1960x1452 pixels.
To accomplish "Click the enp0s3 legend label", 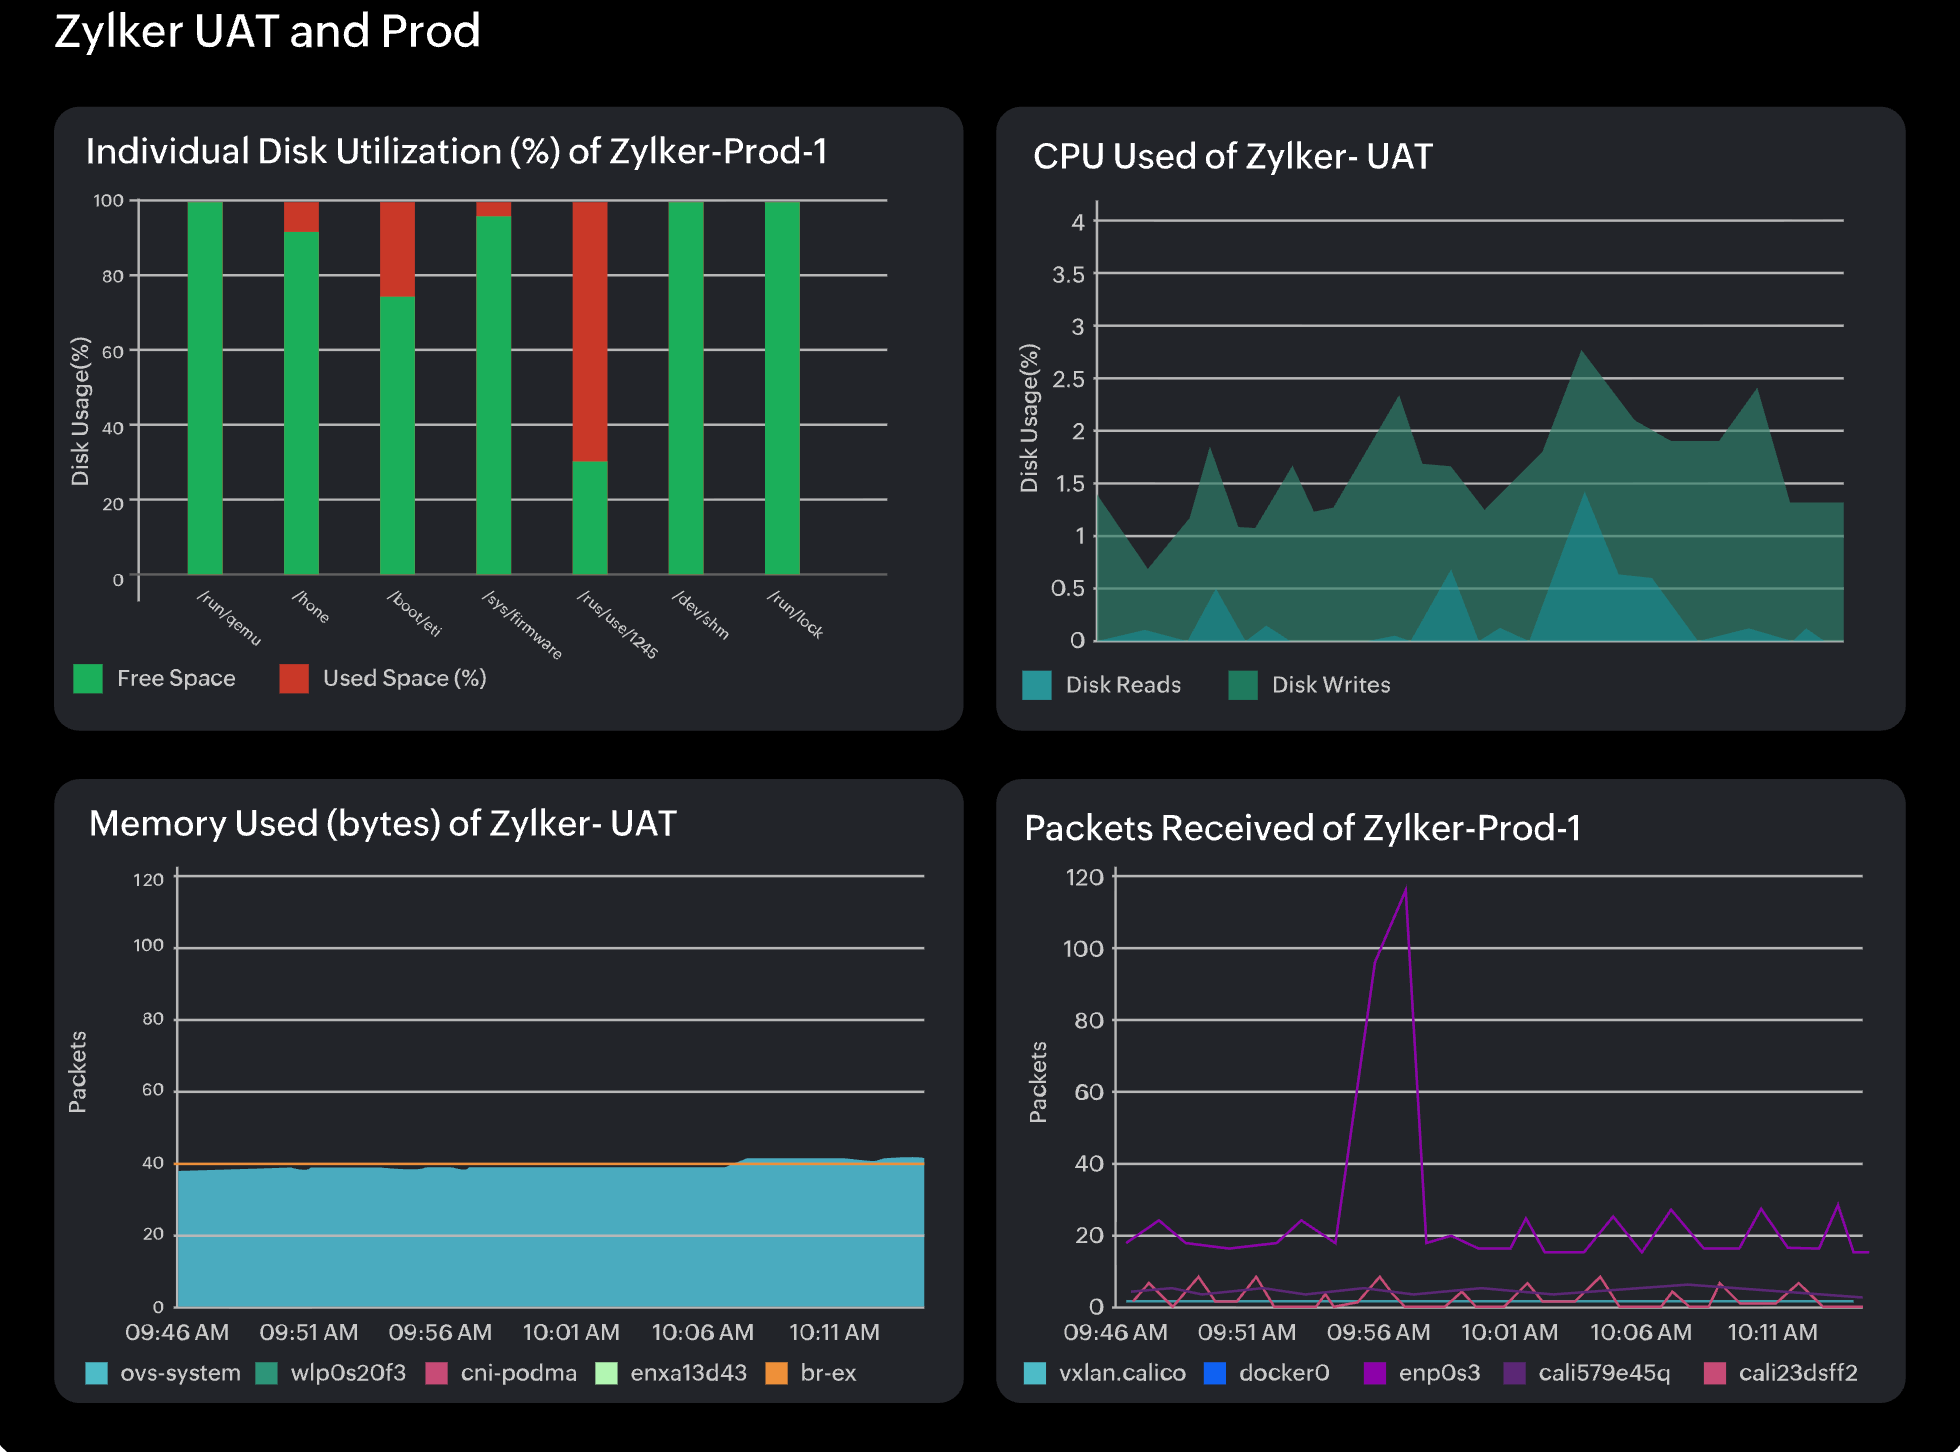I will (x=1438, y=1373).
